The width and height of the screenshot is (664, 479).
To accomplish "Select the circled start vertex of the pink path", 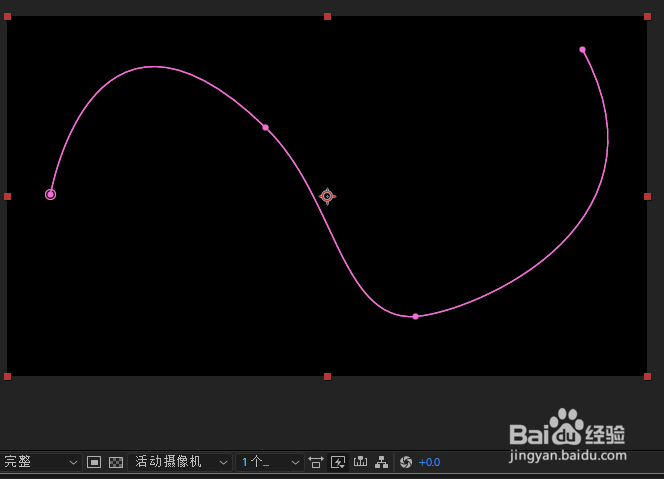I will click(50, 194).
